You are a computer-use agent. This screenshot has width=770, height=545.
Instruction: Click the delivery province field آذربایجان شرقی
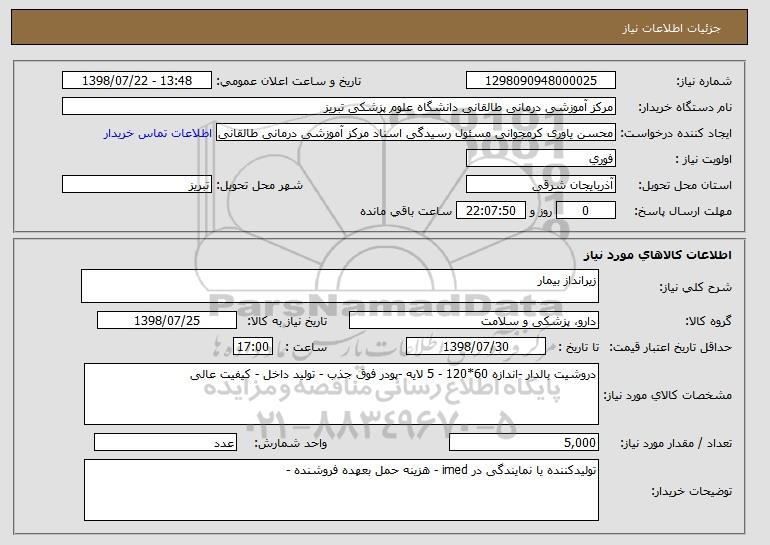[x=541, y=185]
